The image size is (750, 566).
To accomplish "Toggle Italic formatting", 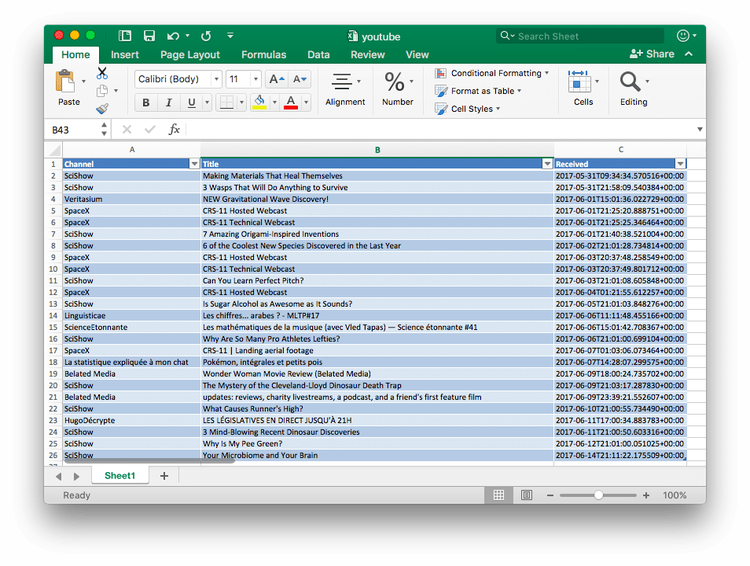I will (x=168, y=103).
